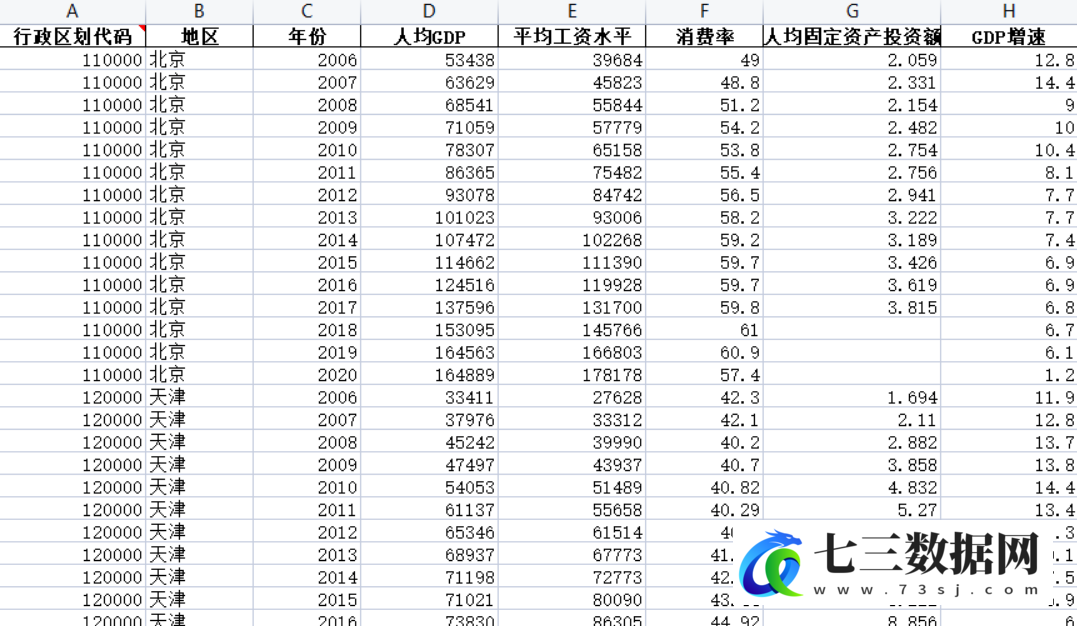
Task: Select the cell containing 71021
Action: pyautogui.click(x=429, y=600)
